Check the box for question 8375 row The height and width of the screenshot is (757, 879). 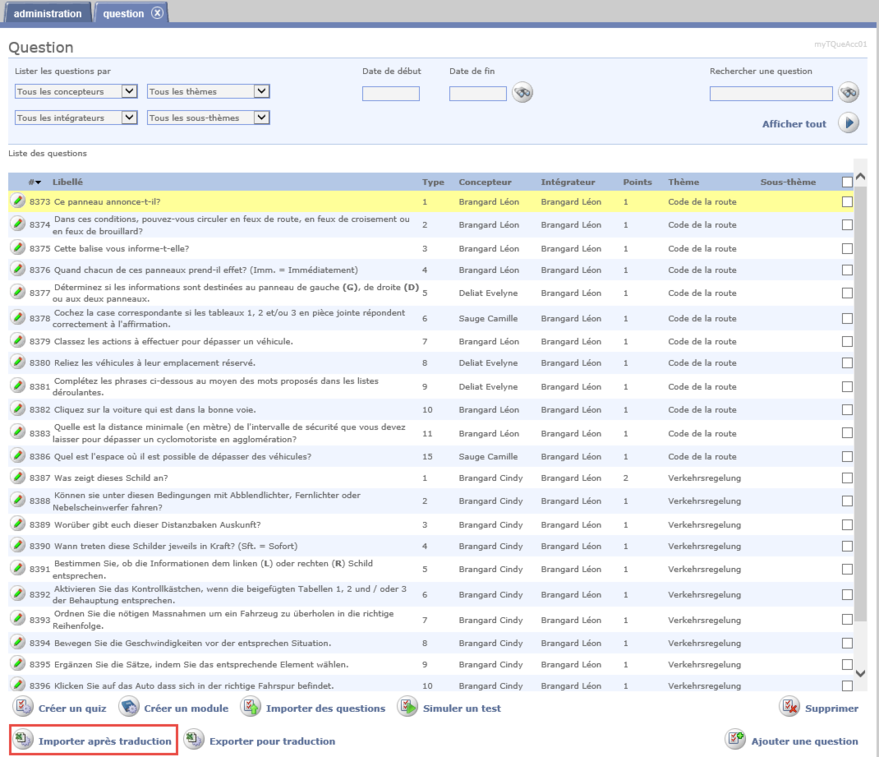(x=847, y=249)
